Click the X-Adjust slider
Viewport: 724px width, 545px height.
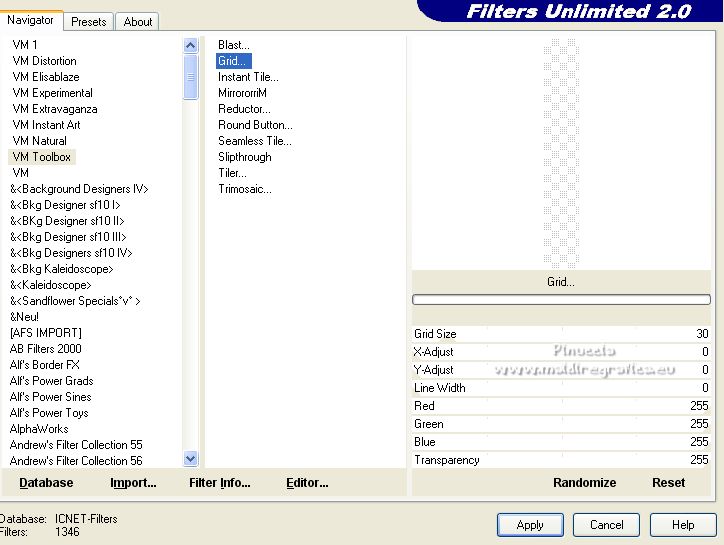click(x=561, y=351)
